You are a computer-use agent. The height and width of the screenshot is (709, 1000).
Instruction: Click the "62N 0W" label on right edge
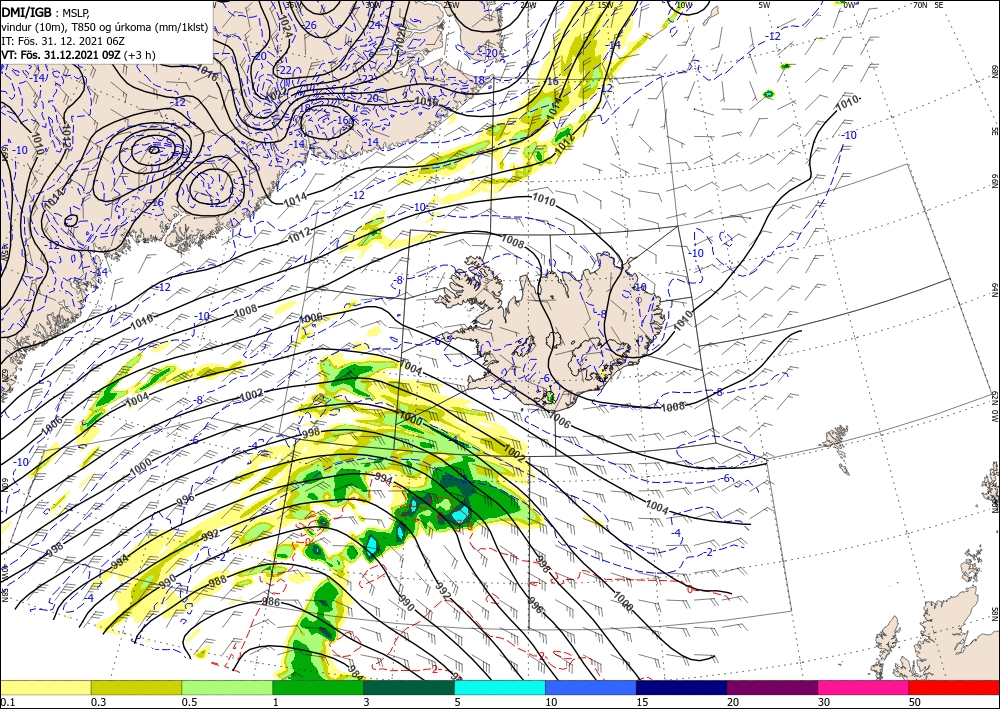click(994, 408)
